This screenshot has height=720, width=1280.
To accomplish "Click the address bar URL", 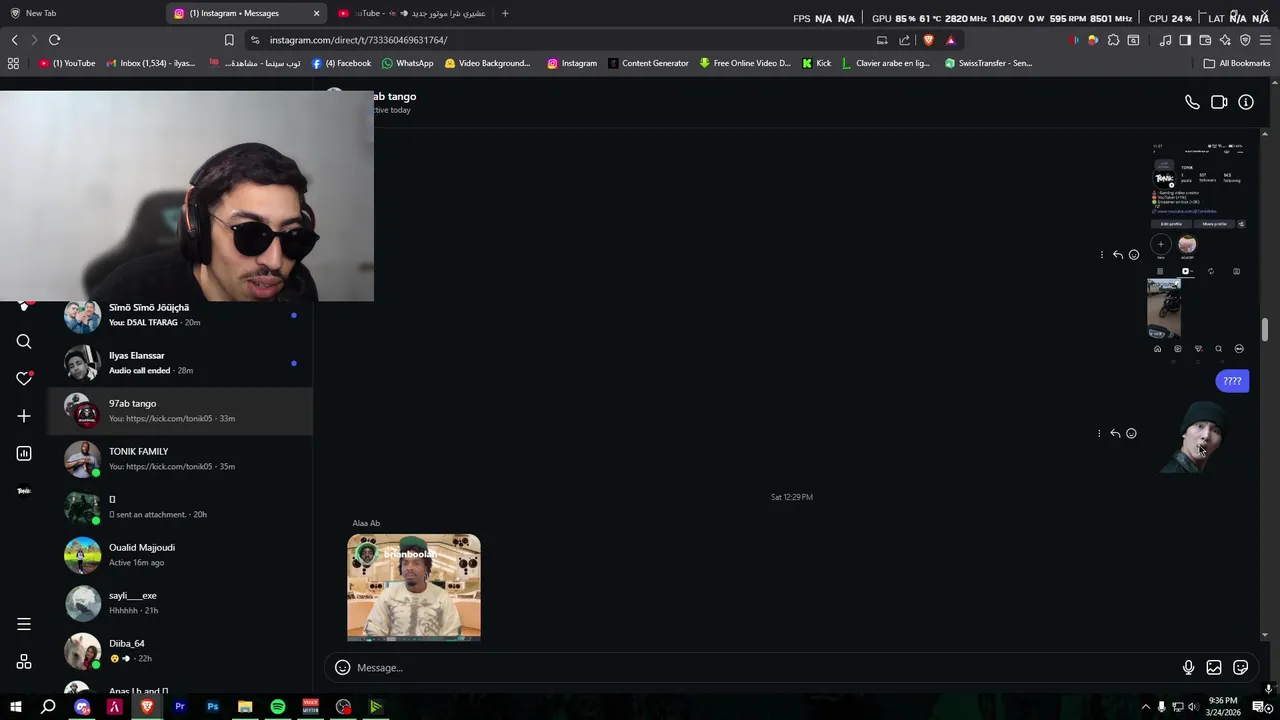I will click(x=358, y=40).
